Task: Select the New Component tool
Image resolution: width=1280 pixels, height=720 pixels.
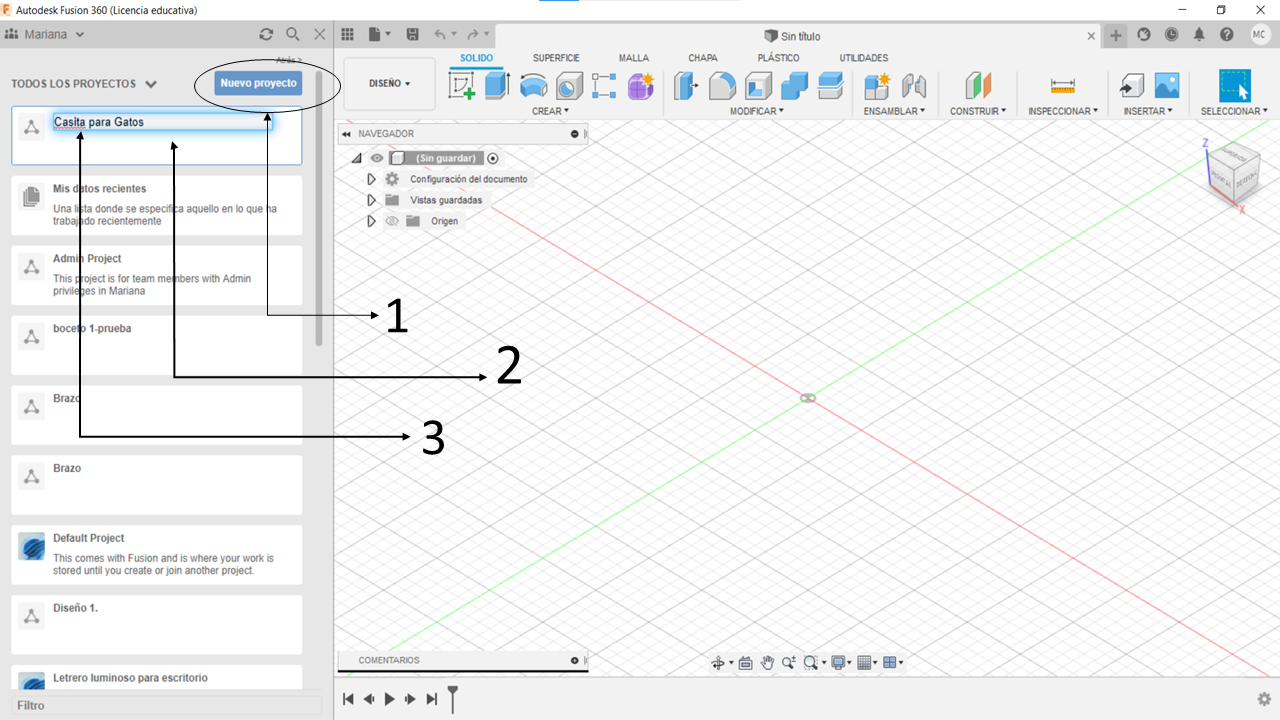Action: (x=877, y=86)
